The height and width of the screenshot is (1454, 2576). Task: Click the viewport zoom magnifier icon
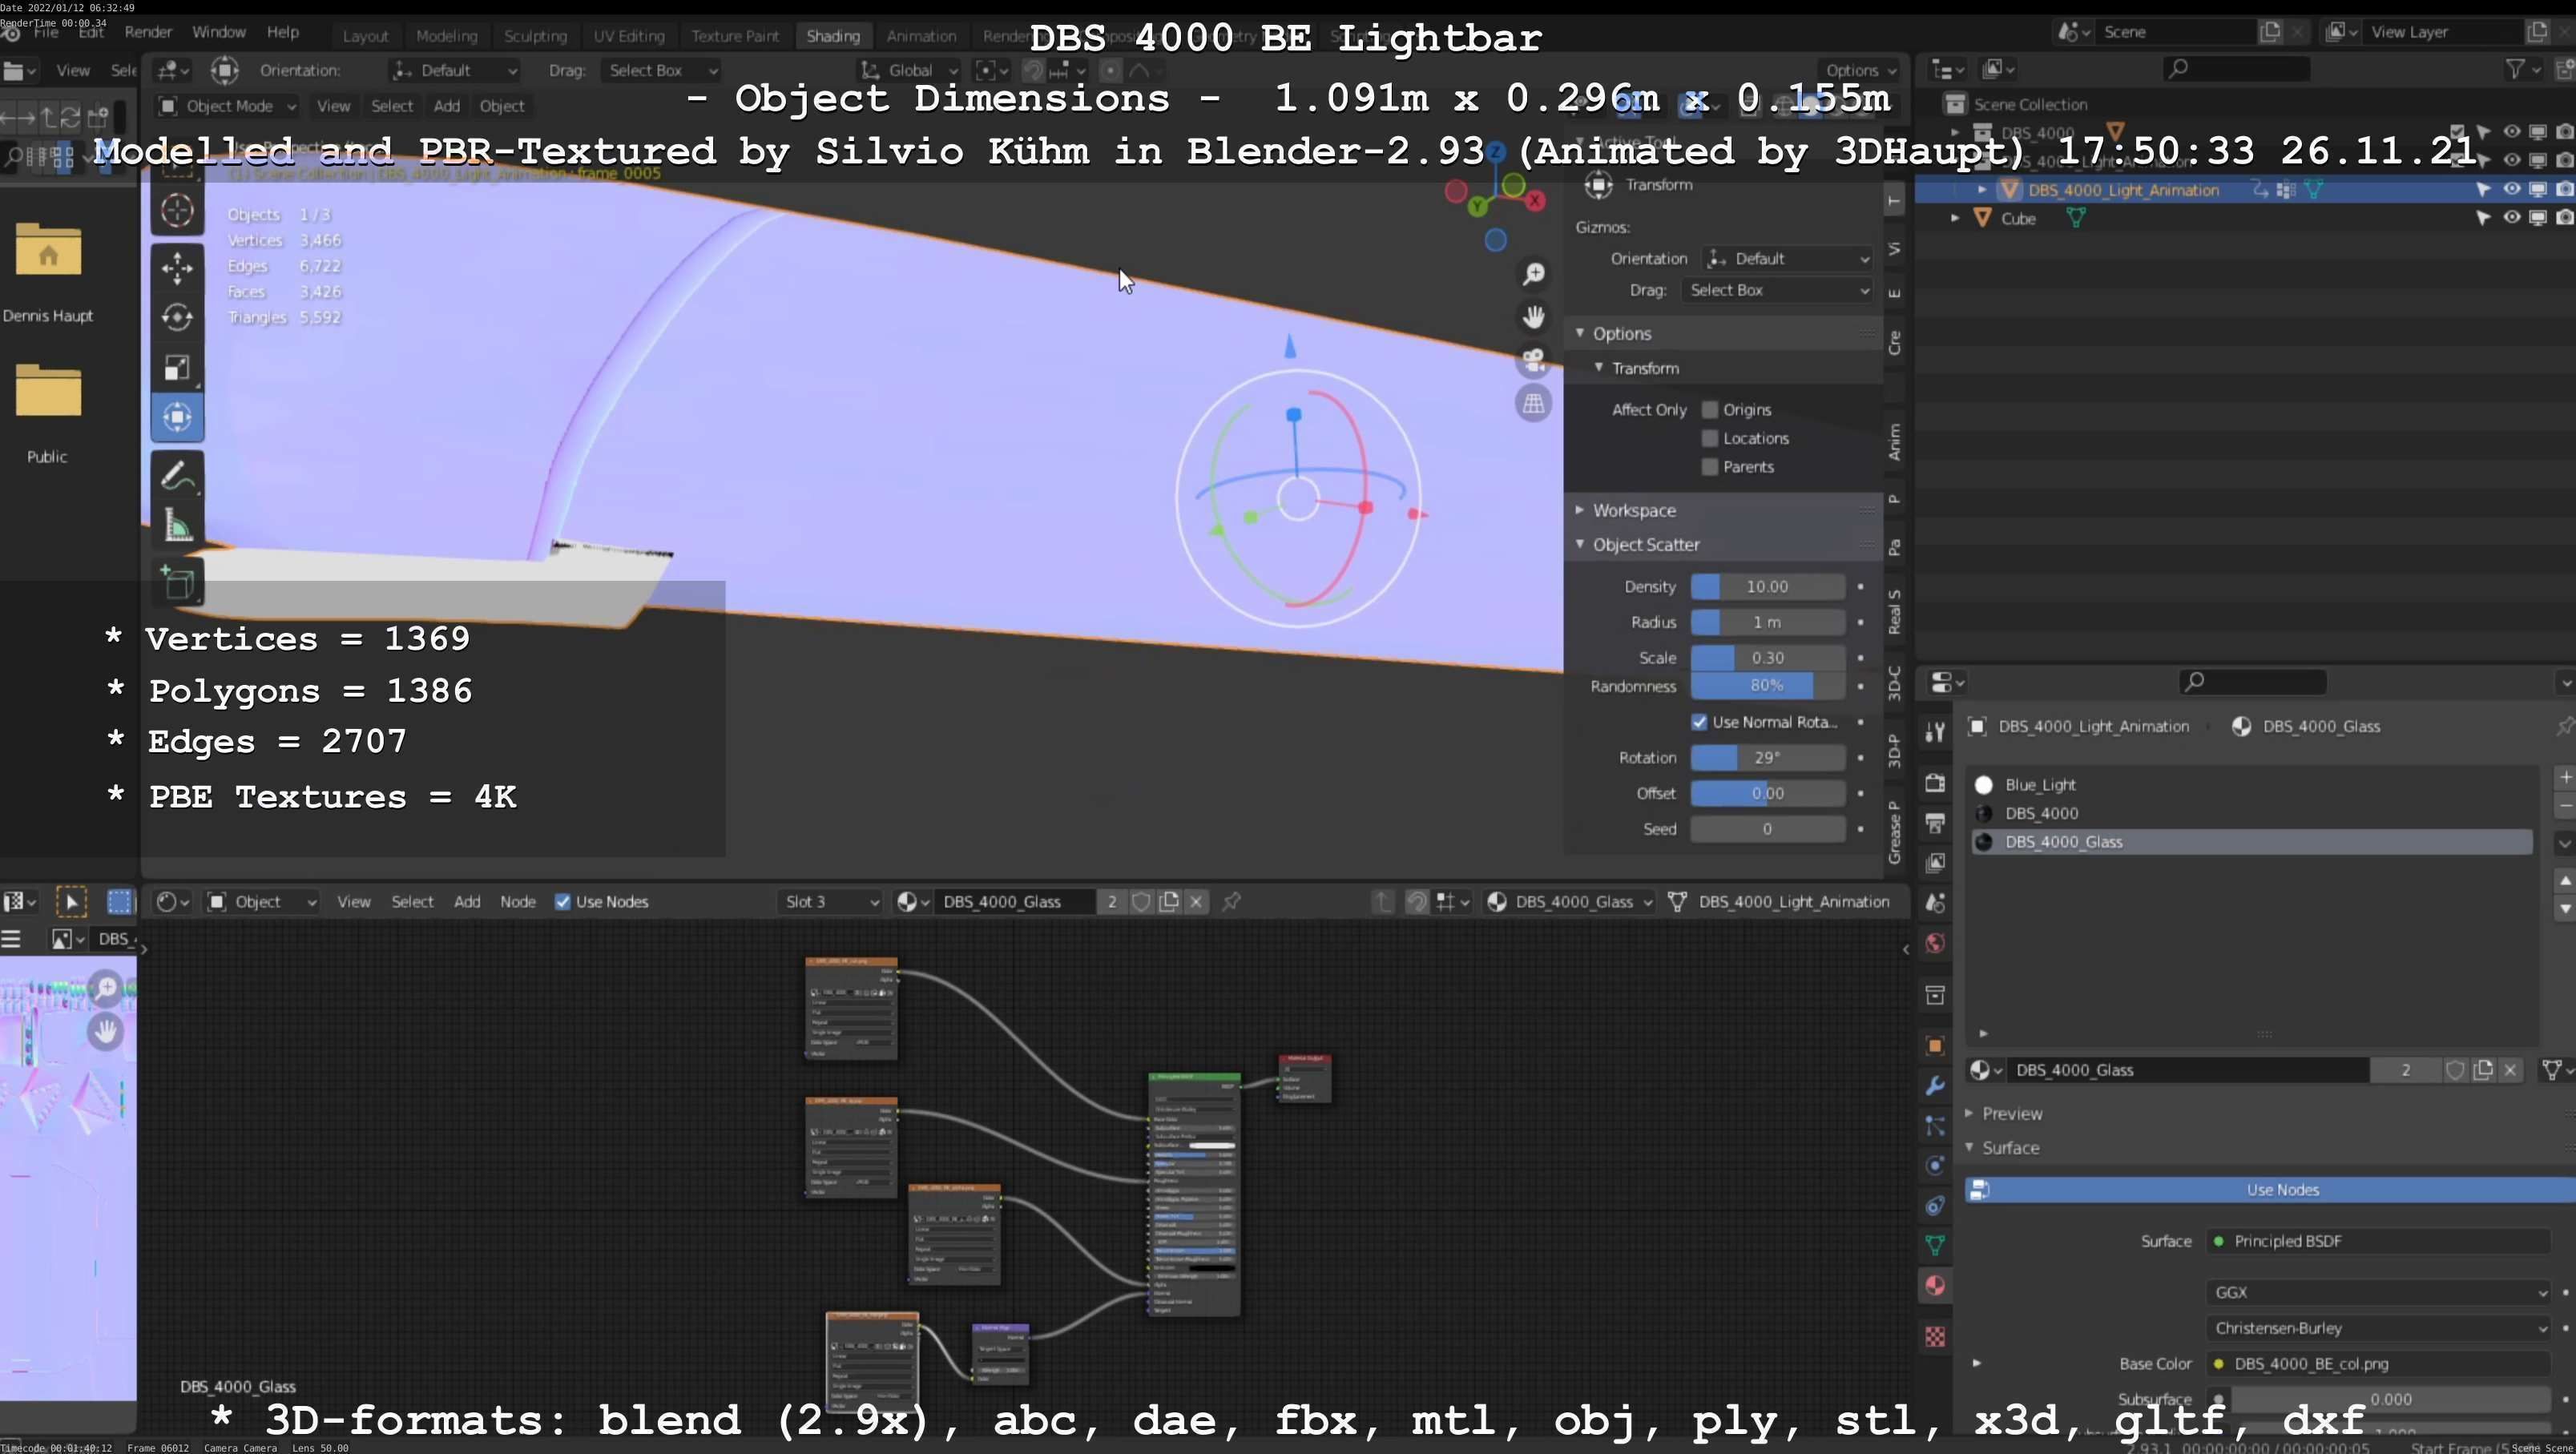tap(1533, 274)
